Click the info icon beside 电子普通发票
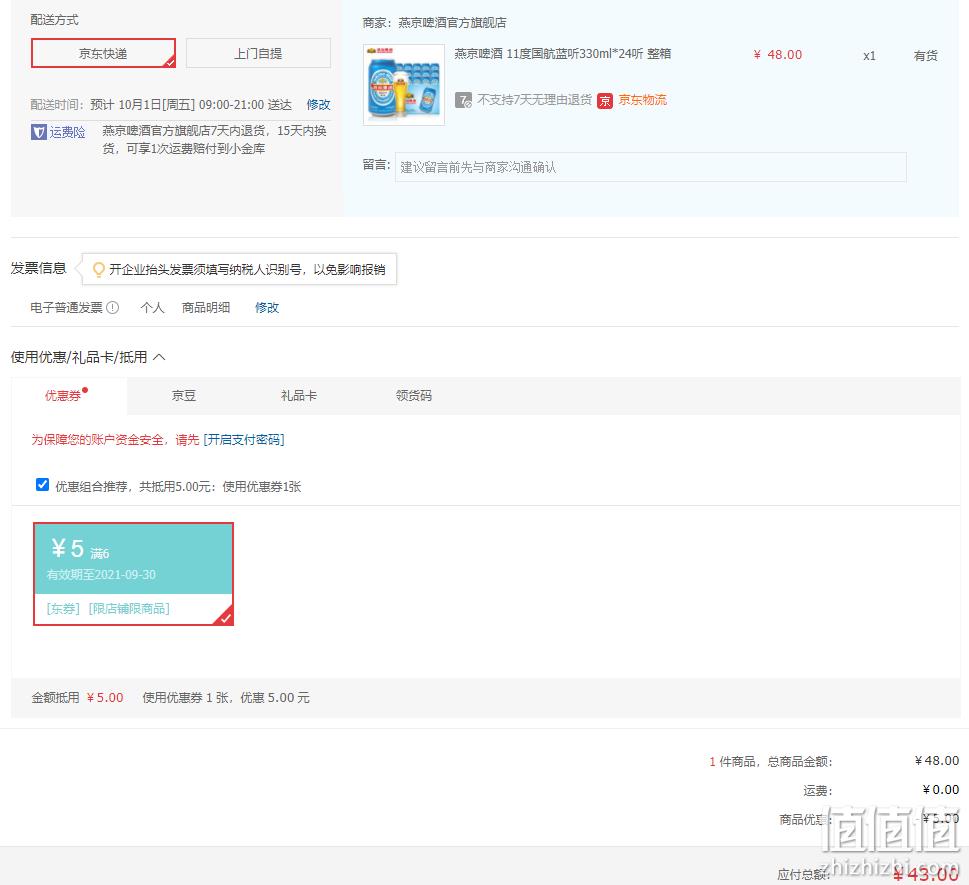Screen dimensions: 969x885 112,307
